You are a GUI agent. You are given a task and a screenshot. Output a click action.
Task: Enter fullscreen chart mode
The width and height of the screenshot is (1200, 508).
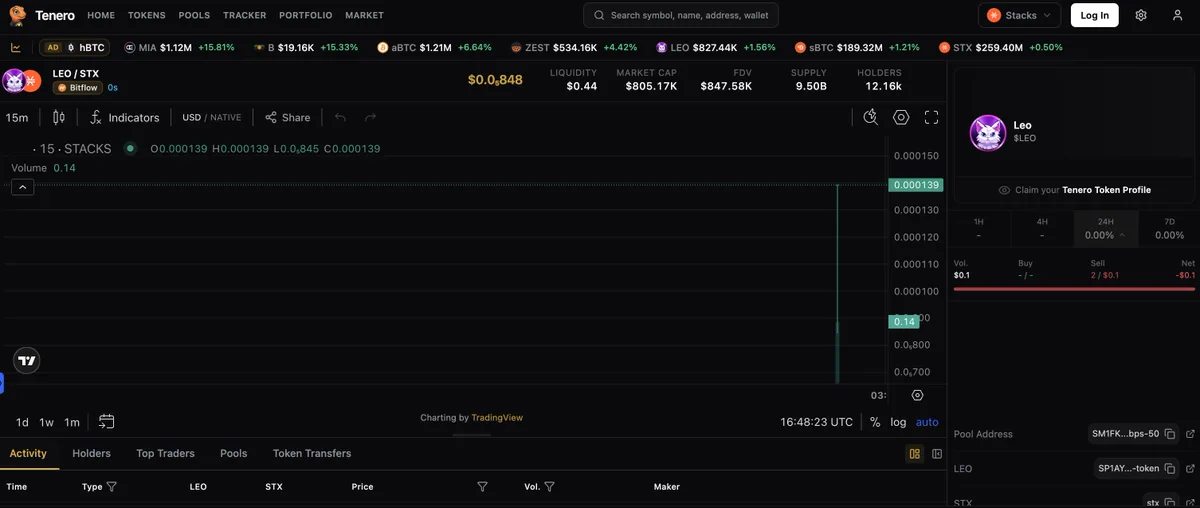click(x=931, y=117)
